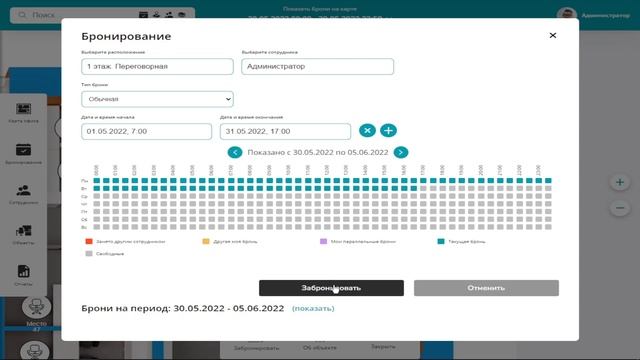Open the Администратор profile avatar
This screenshot has width=640, height=360.
(x=567, y=15)
